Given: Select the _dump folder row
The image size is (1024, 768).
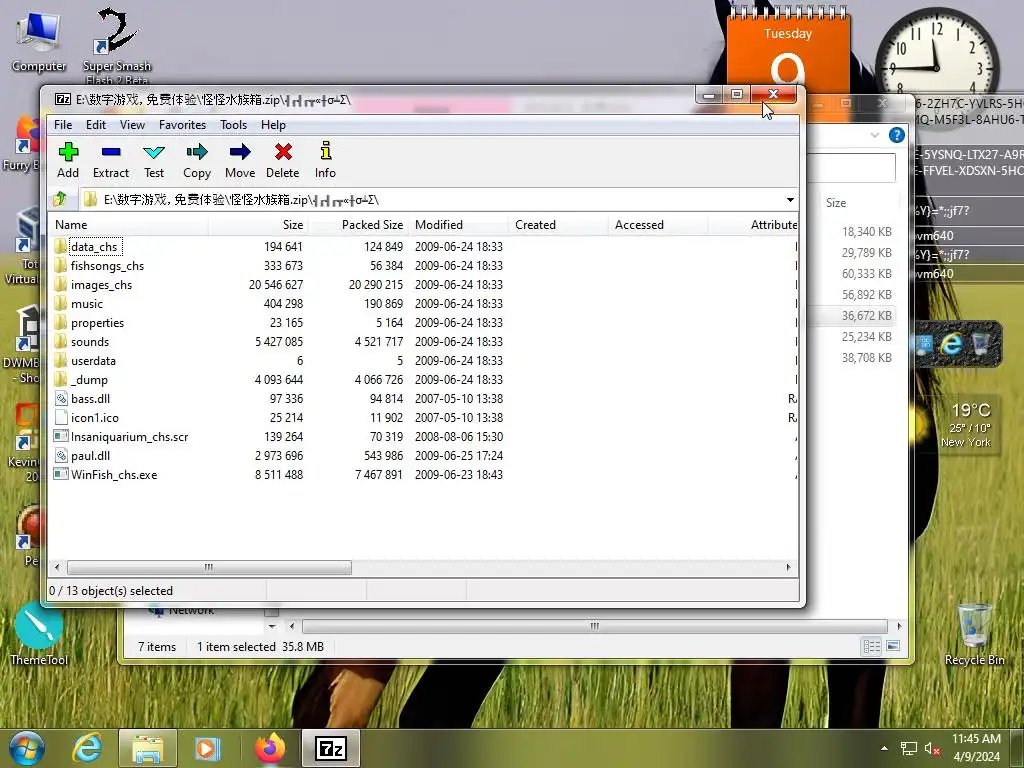Looking at the screenshot, I should click(423, 379).
